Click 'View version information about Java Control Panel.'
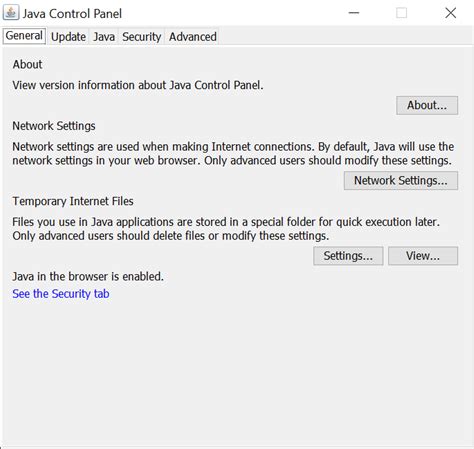474x449 pixels. tap(138, 85)
